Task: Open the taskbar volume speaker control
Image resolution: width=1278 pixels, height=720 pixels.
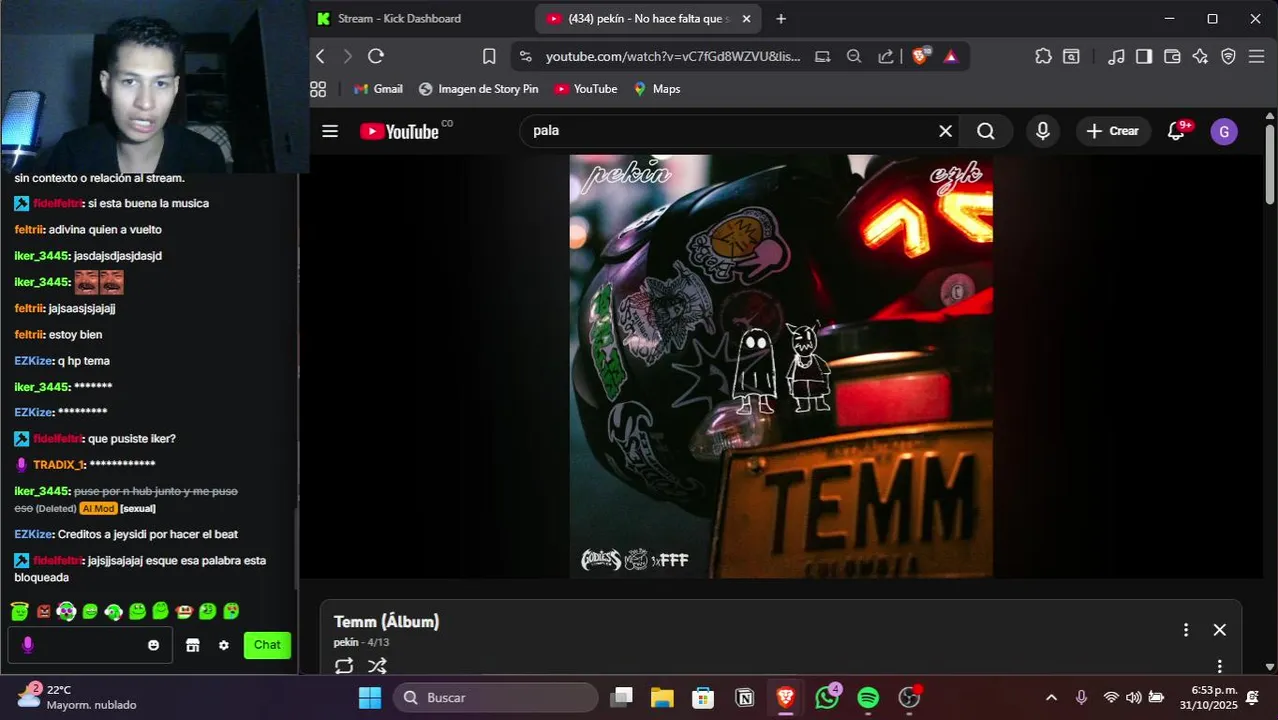Action: 1133,698
